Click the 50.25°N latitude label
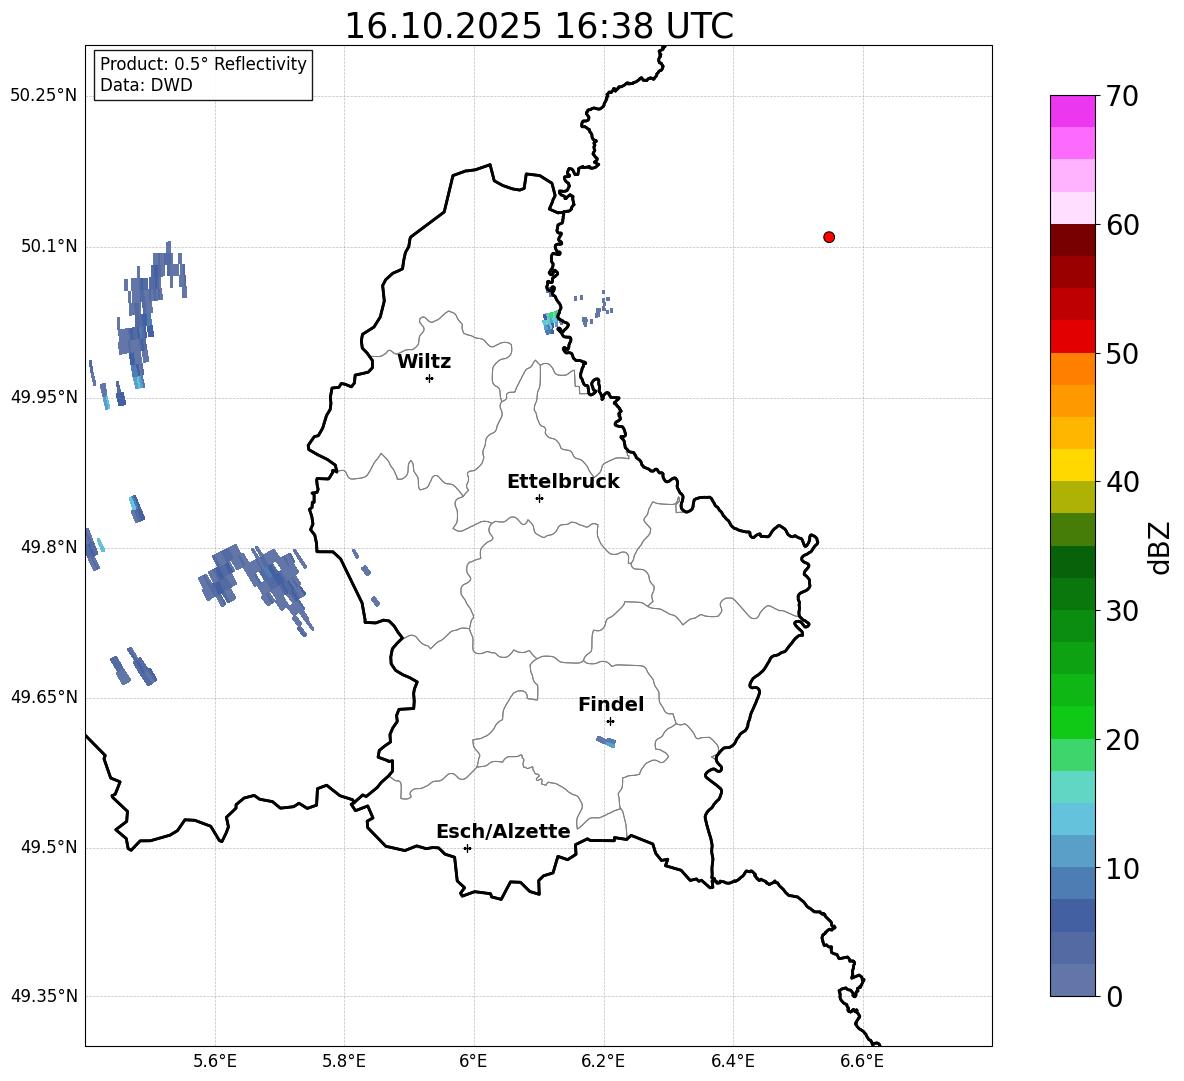Screen dimensions: 1184x1081 coord(43,96)
